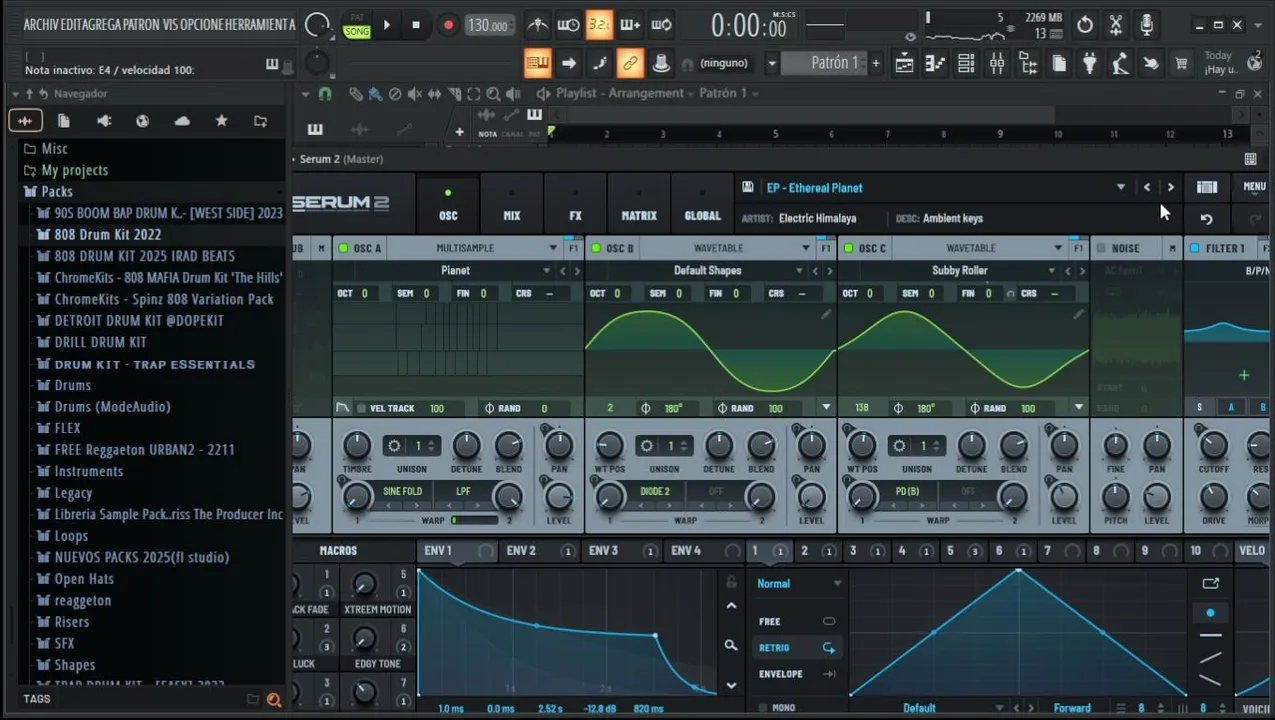Select the zoom magnifier tool in Playlist
This screenshot has height=720, width=1275.
tap(493, 93)
